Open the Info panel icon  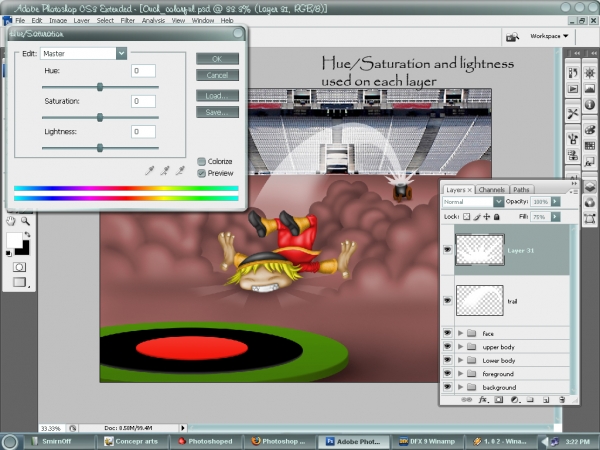pyautogui.click(x=590, y=104)
